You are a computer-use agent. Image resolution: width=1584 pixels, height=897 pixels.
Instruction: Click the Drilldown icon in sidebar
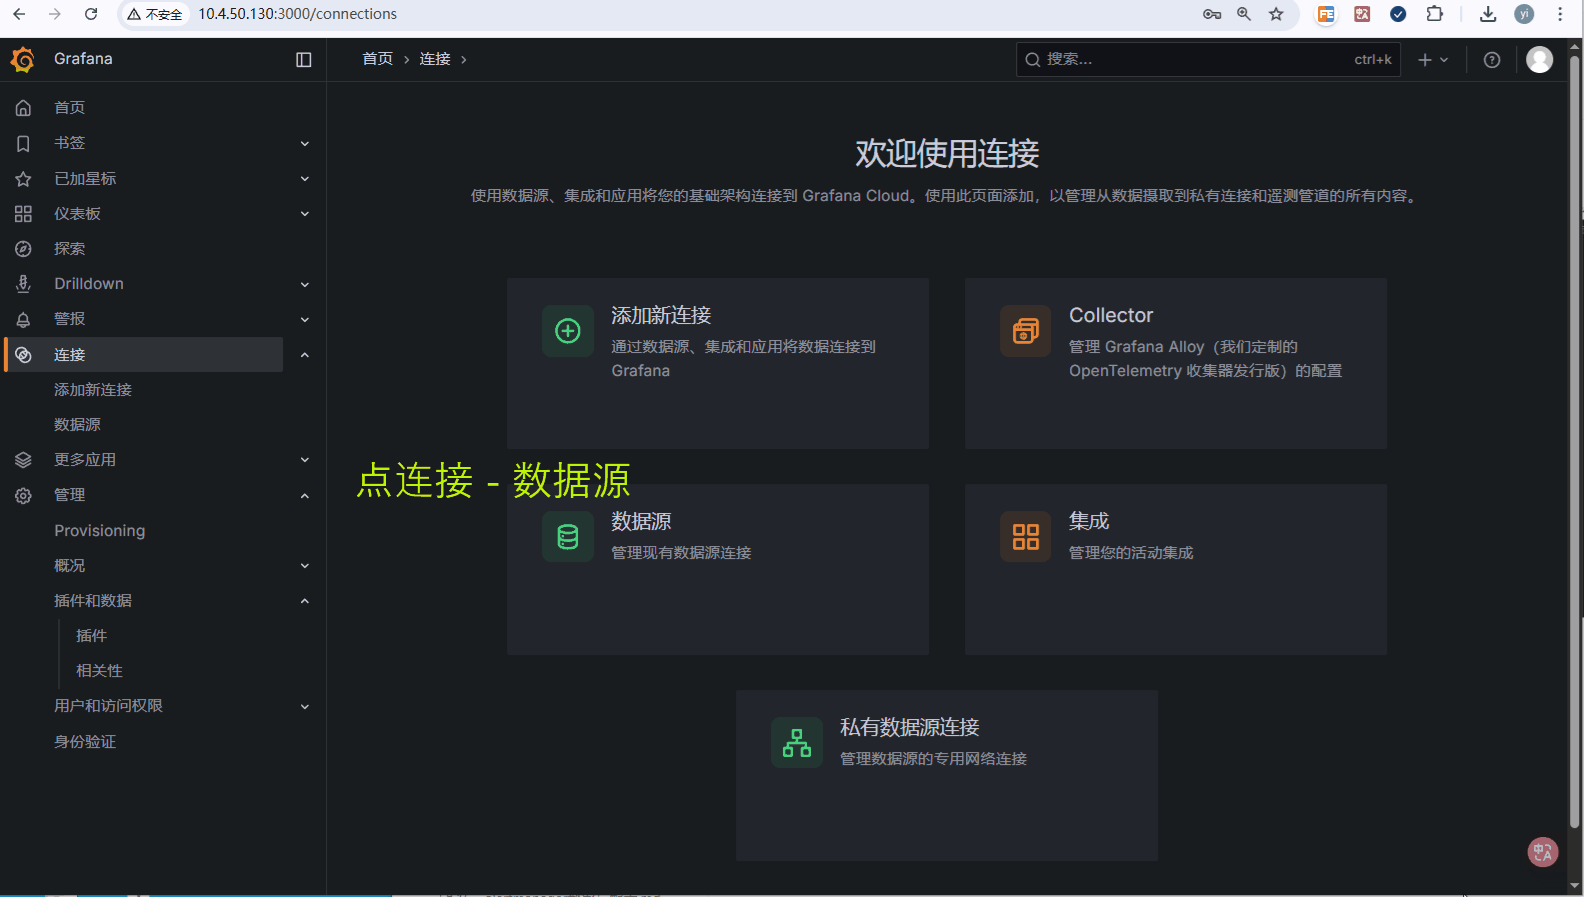coord(23,284)
